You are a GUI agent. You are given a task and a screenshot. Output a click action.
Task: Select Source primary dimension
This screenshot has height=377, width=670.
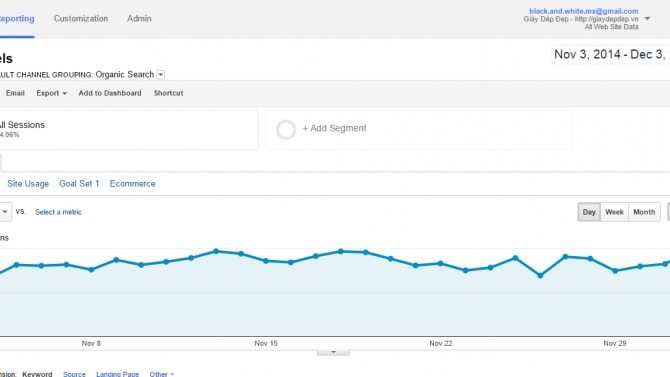click(x=74, y=374)
